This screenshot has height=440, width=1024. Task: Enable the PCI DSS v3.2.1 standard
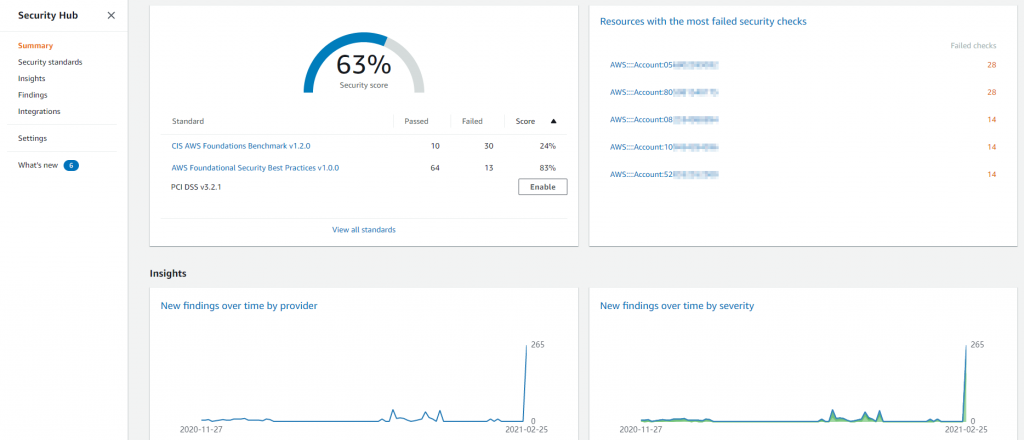tap(543, 187)
